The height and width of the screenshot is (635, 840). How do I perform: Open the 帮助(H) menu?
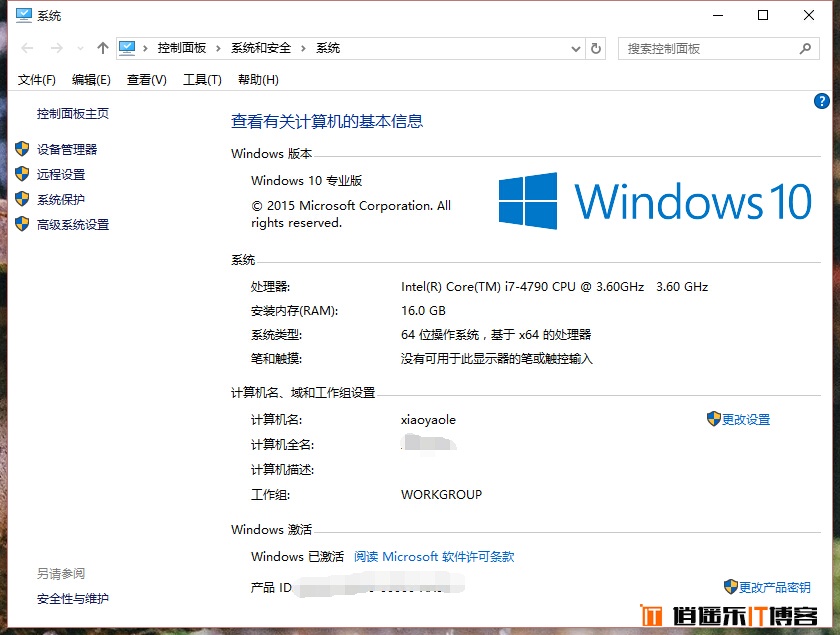click(258, 80)
